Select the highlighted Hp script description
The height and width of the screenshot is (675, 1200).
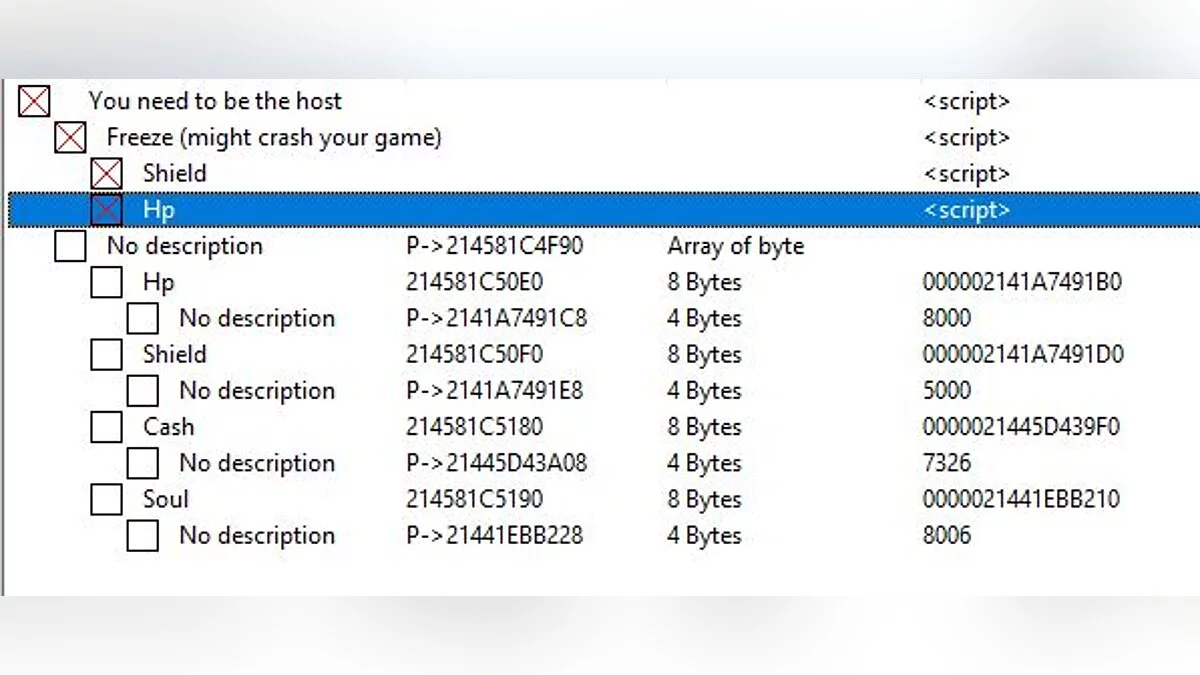[158, 210]
